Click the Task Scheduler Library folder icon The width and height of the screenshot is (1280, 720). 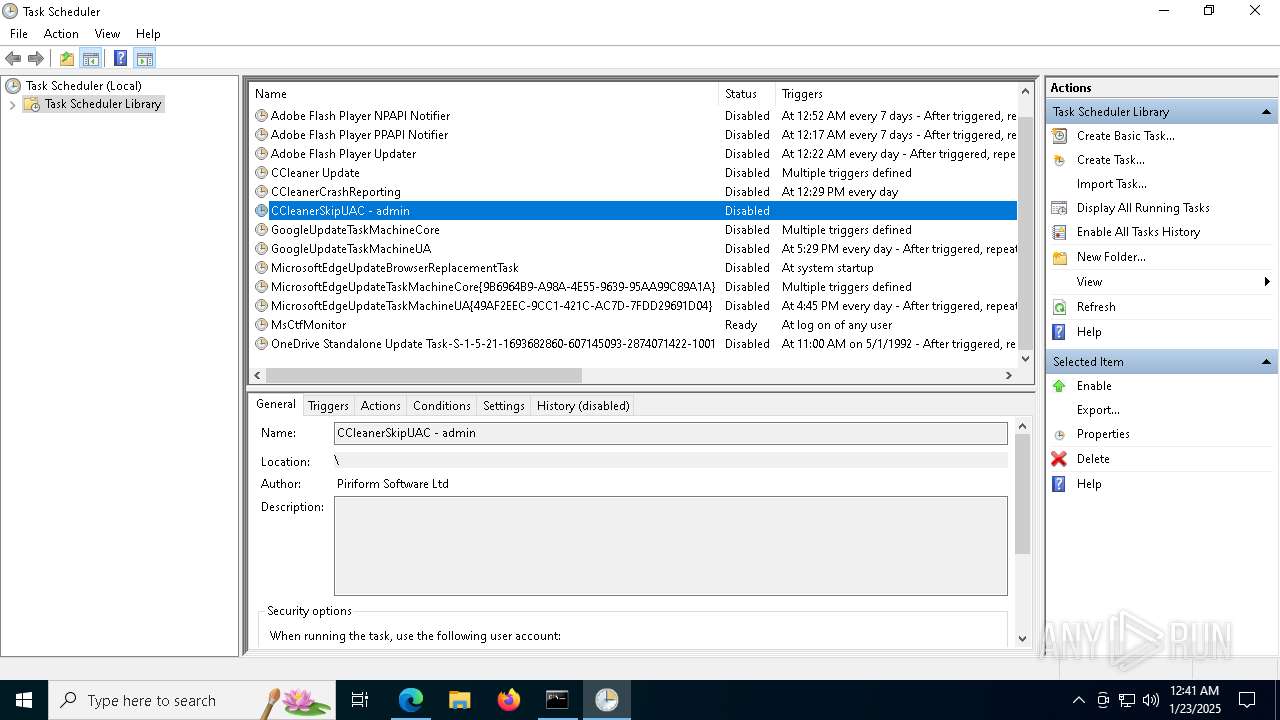pyautogui.click(x=32, y=104)
